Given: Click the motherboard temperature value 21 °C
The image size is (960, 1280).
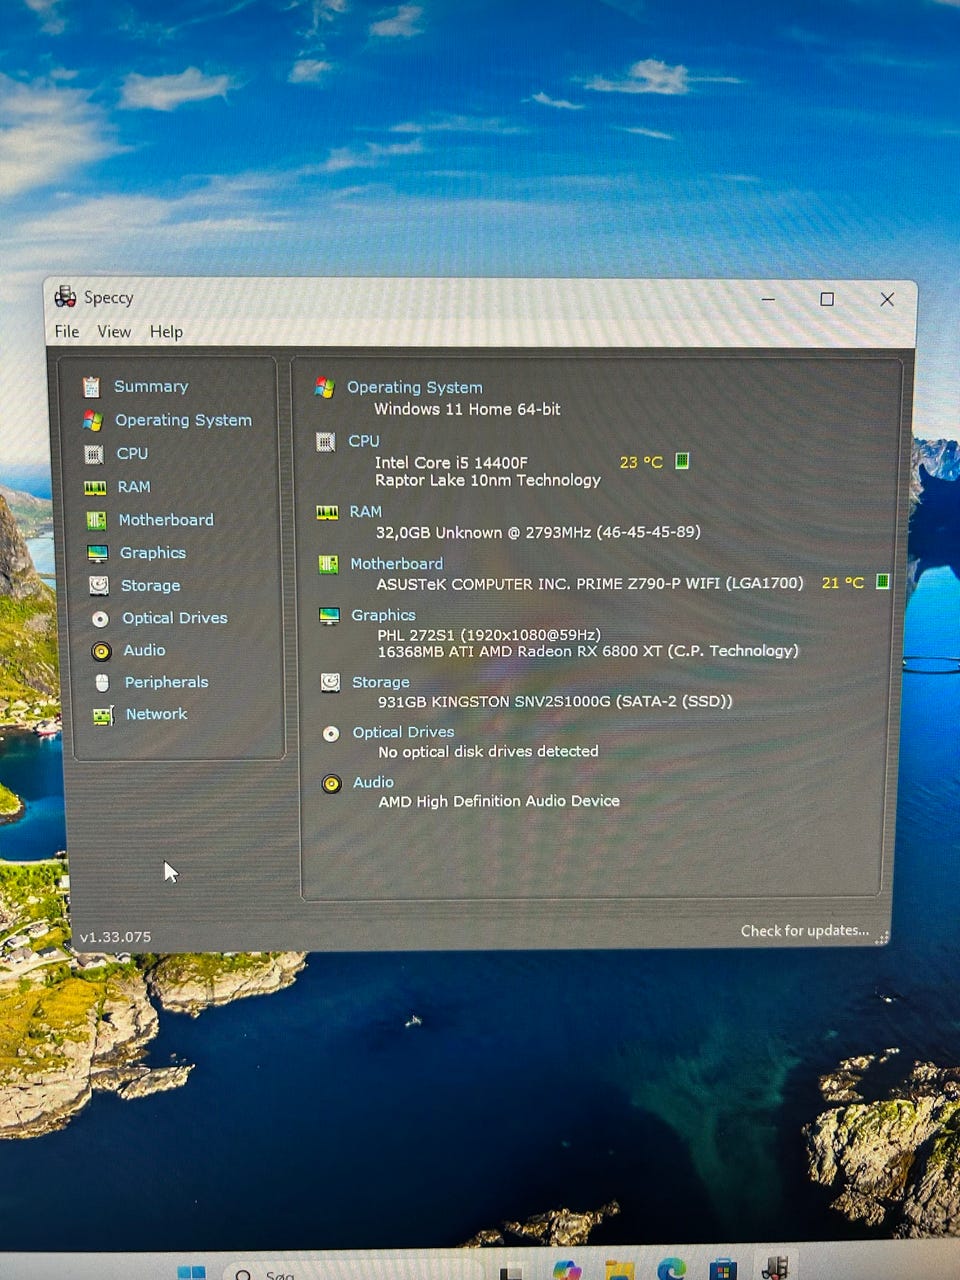Looking at the screenshot, I should 842,582.
